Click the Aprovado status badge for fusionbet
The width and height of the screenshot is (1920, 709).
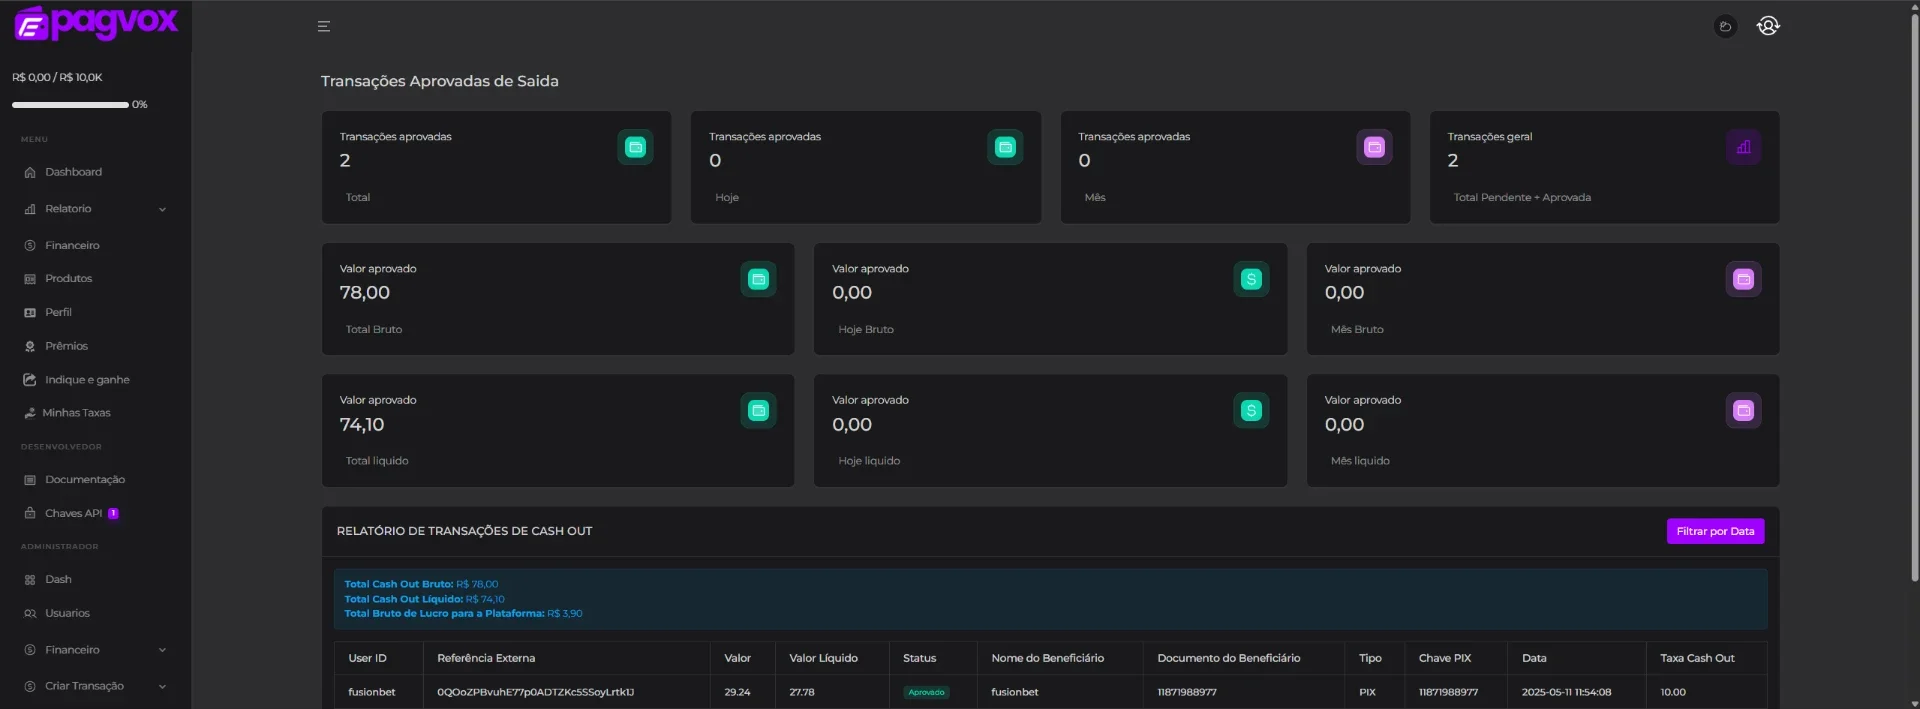(926, 692)
